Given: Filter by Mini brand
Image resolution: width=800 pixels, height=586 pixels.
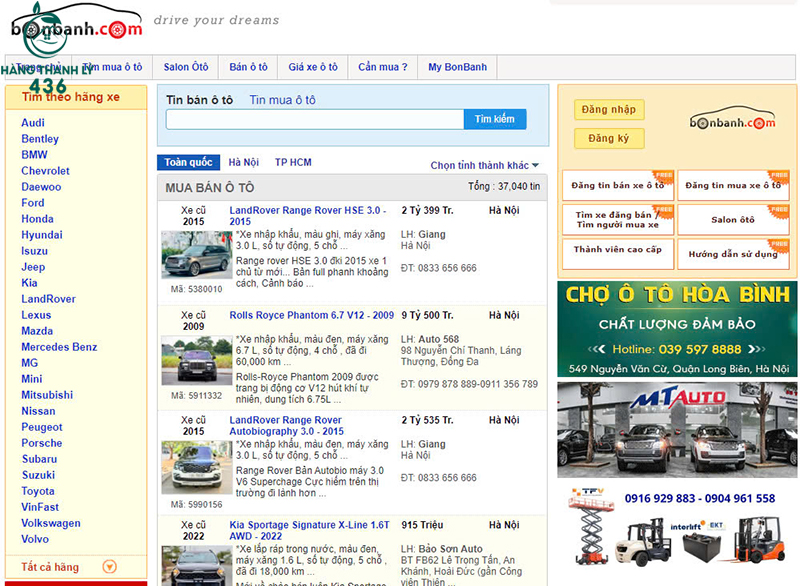Looking at the screenshot, I should (x=32, y=379).
